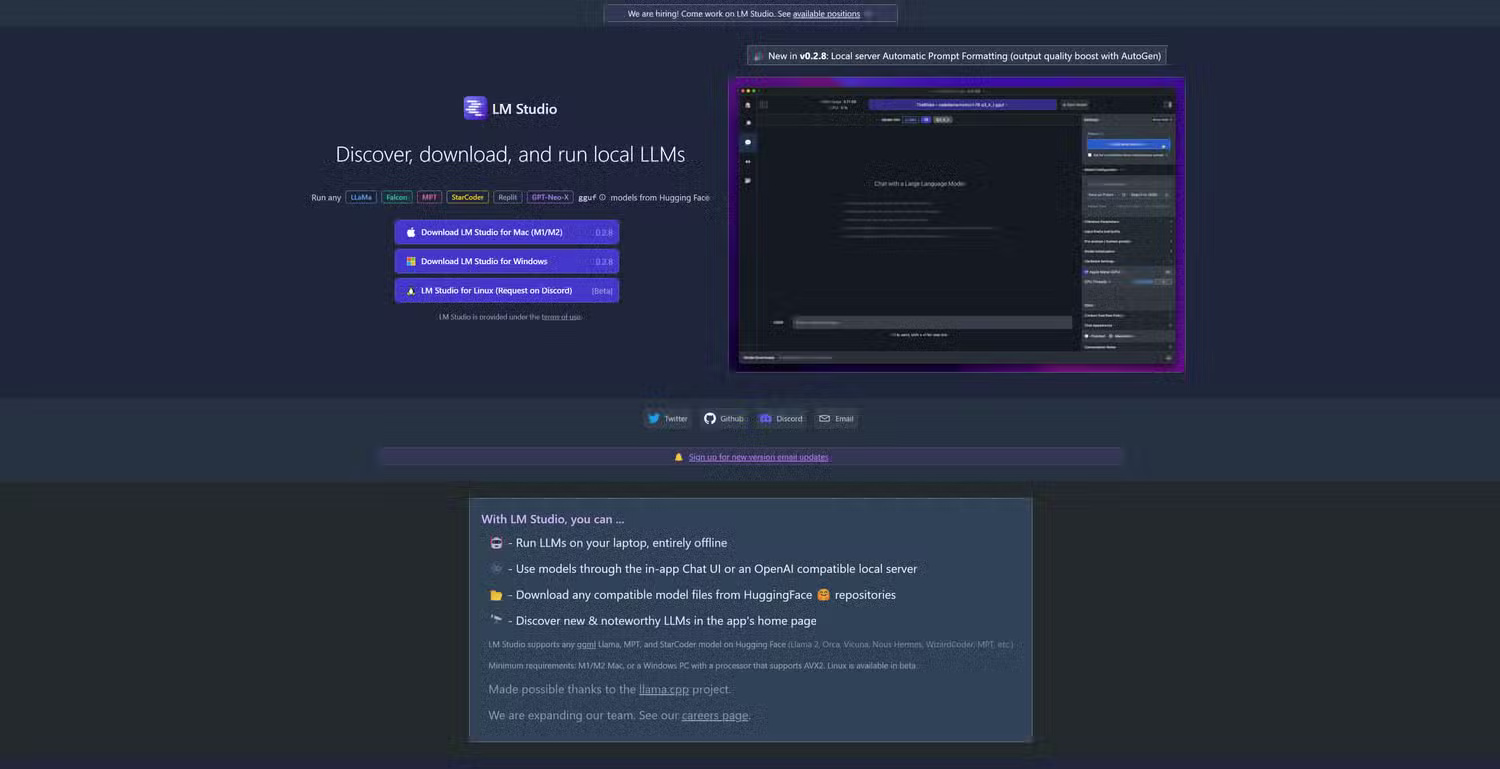The width and height of the screenshot is (1500, 769).
Task: Click the "With LM Studio, you can ..." heading
Action: point(553,519)
